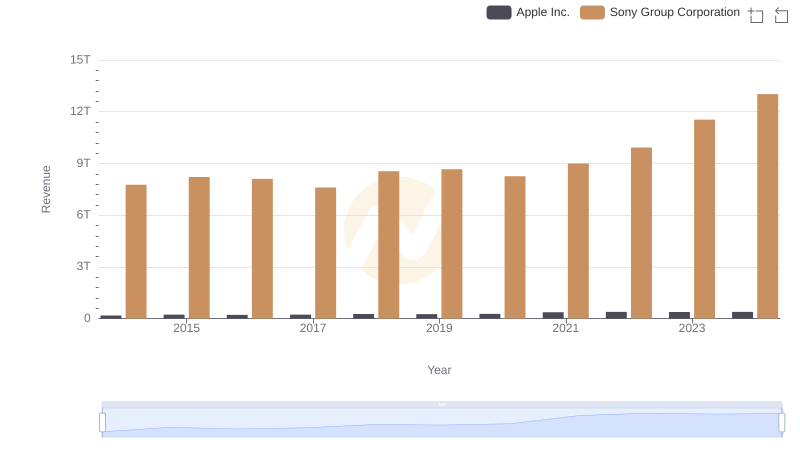Click the 2015 x-axis label
This screenshot has width=800, height=461.
pos(186,328)
